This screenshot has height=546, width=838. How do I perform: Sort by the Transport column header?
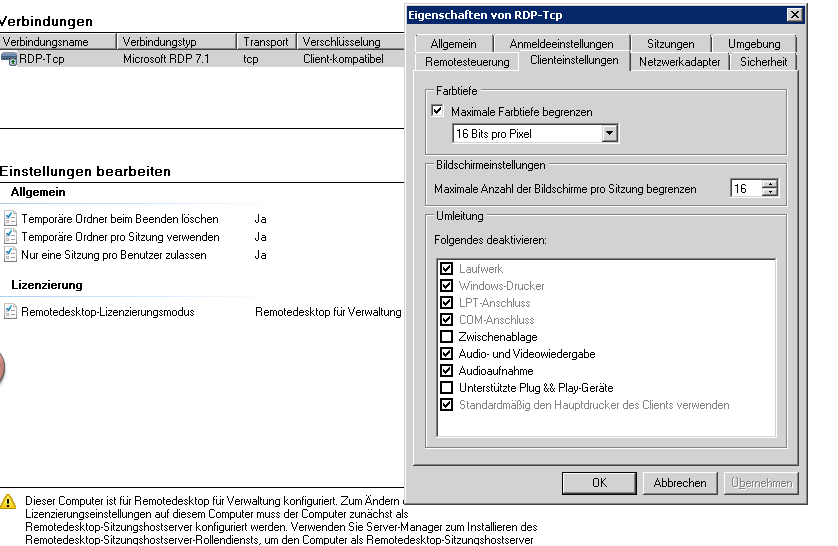[266, 42]
